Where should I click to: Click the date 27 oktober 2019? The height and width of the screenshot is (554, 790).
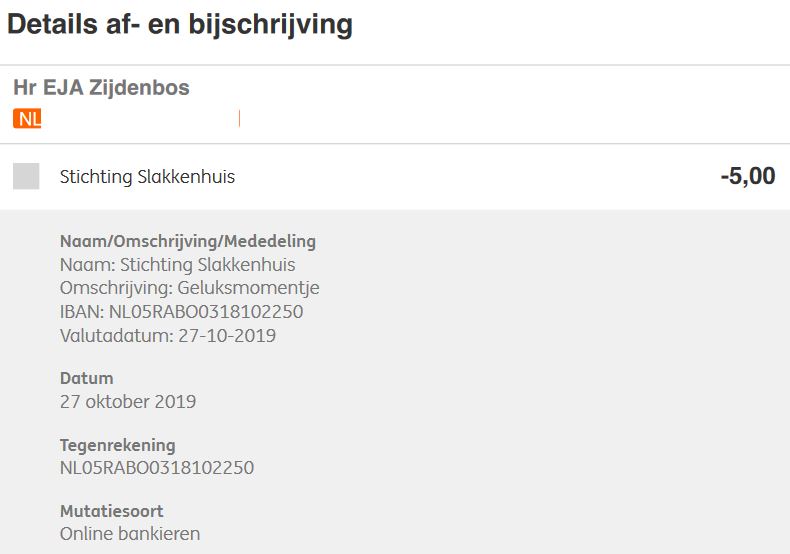[128, 401]
